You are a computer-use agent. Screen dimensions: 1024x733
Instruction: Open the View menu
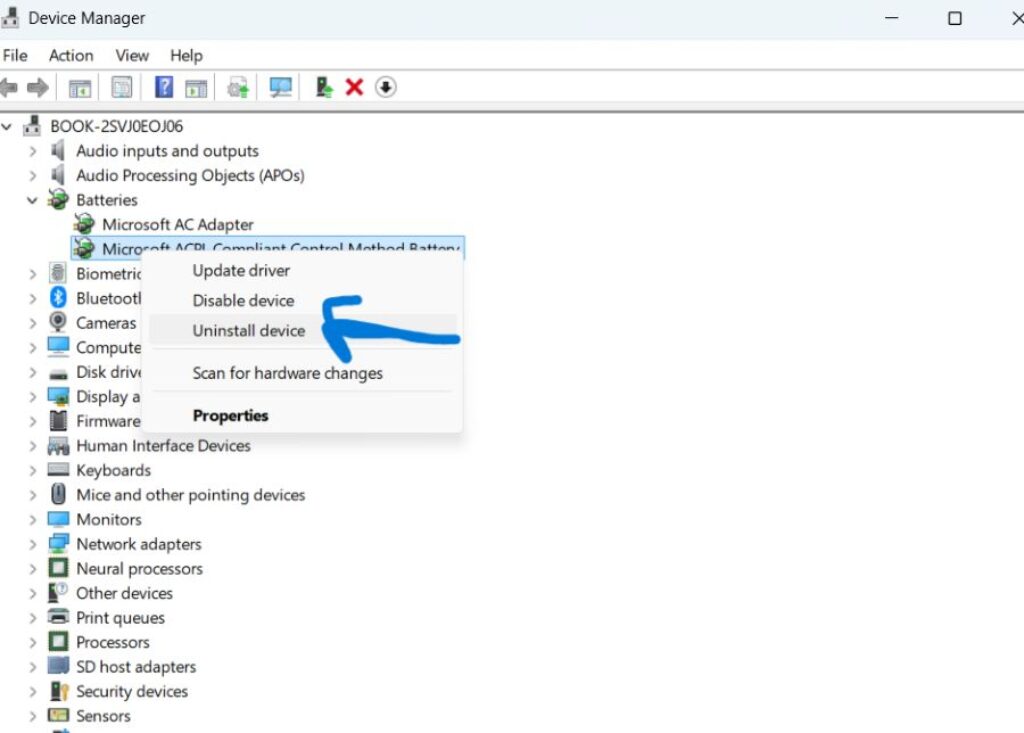coord(132,56)
